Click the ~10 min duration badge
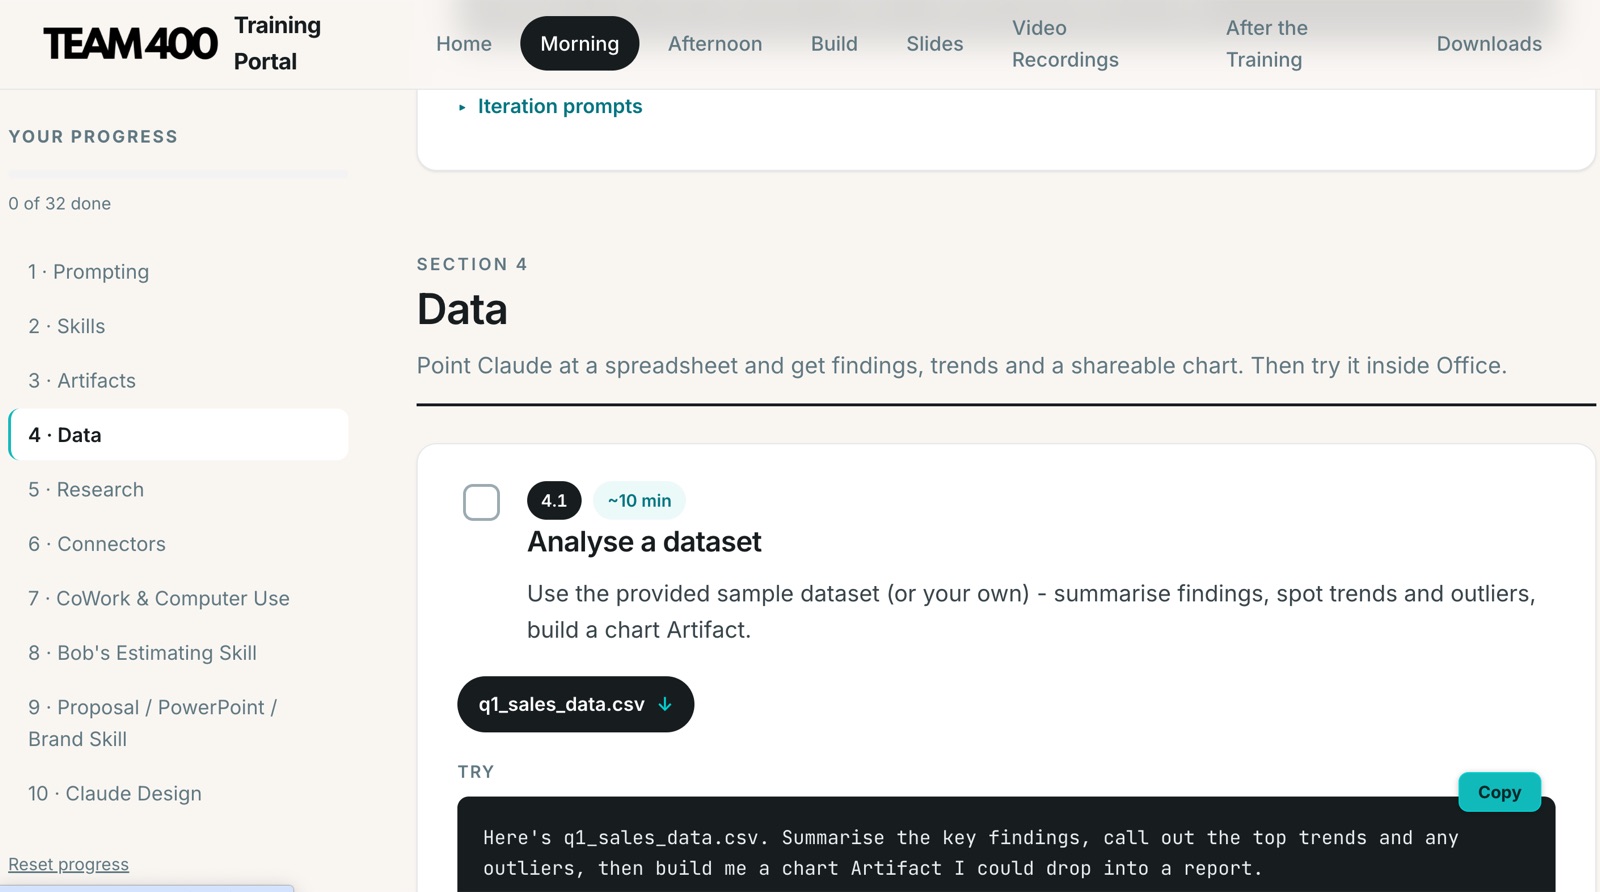Viewport: 1600px width, 892px height. point(640,501)
